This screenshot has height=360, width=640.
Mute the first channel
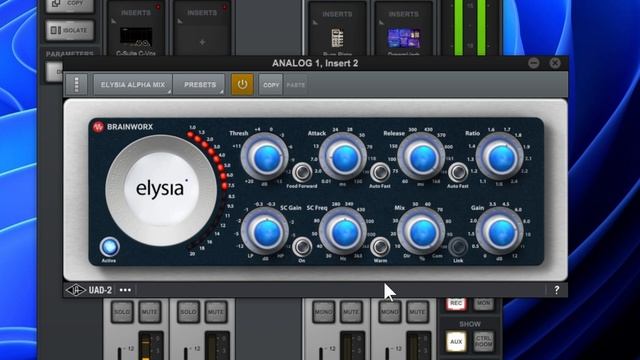click(x=149, y=312)
